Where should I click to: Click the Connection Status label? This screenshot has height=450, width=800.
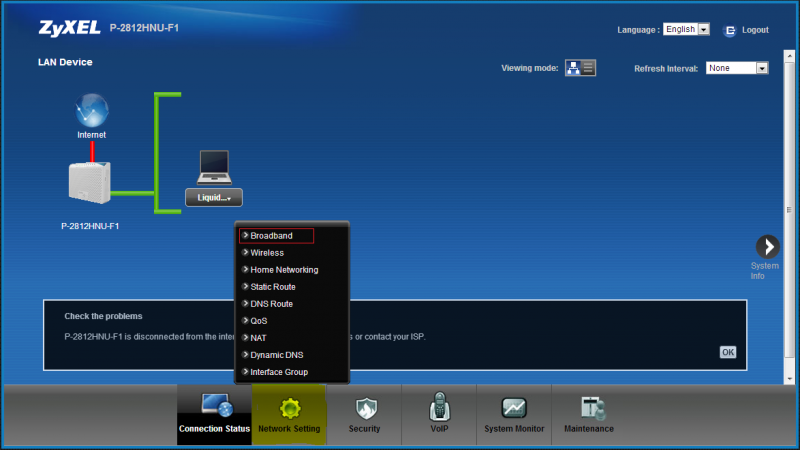point(214,429)
